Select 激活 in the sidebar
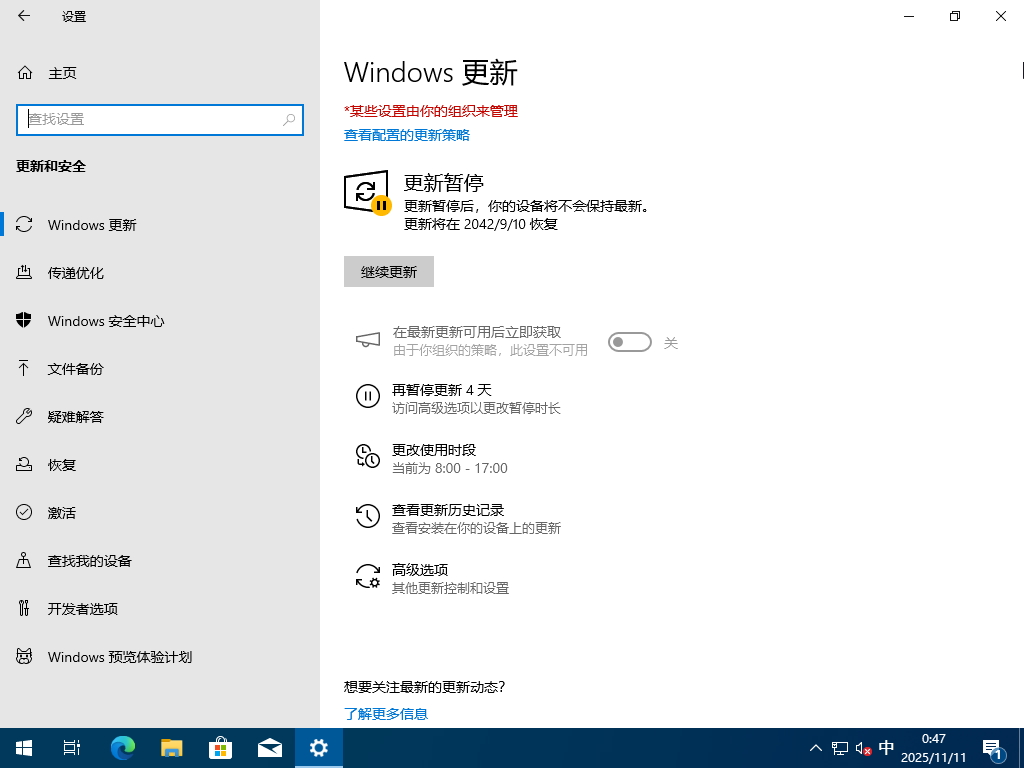 point(62,512)
